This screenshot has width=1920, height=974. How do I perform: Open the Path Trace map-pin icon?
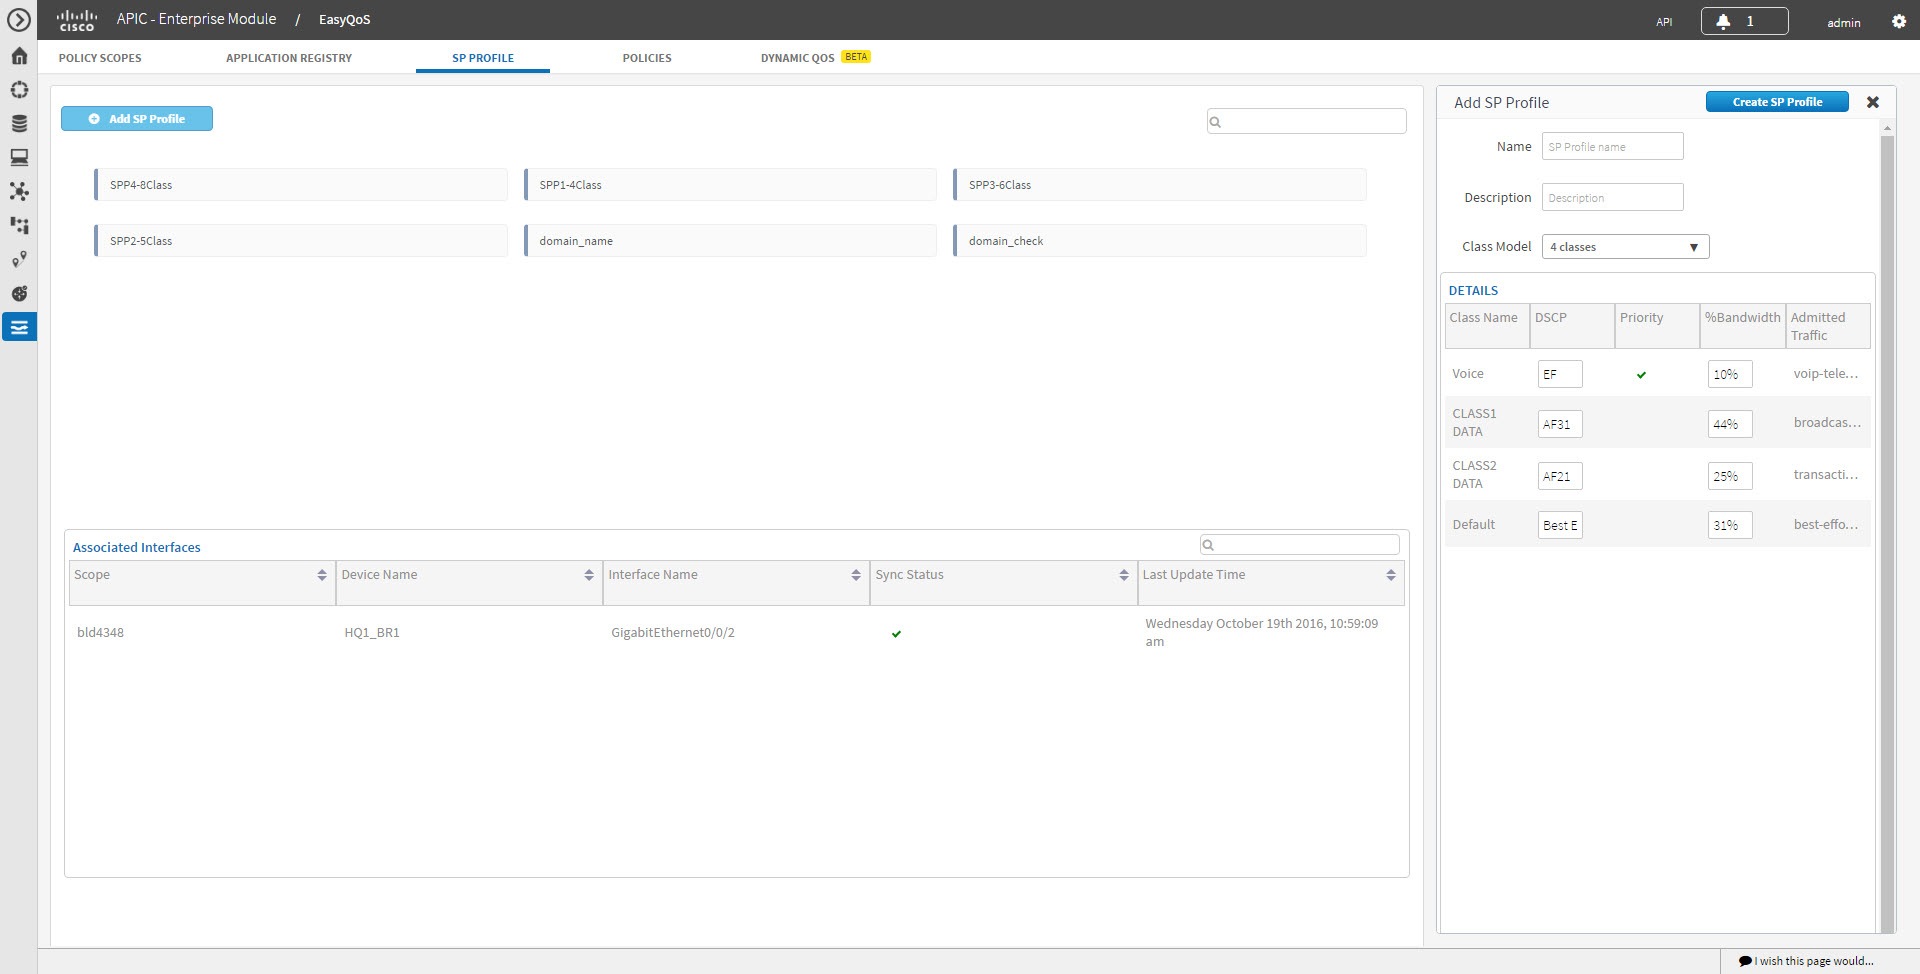tap(19, 259)
